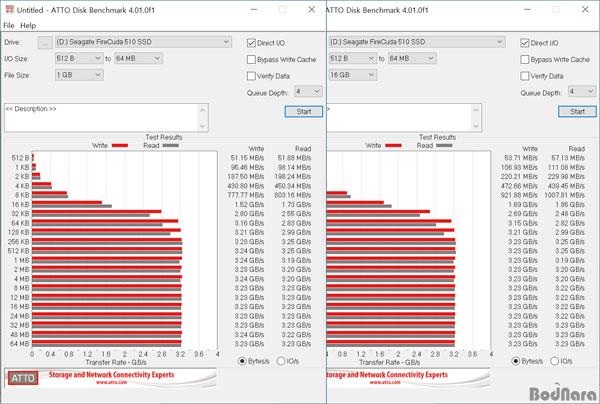
Task: Select Bytes/s radio button in left window
Action: click(242, 361)
